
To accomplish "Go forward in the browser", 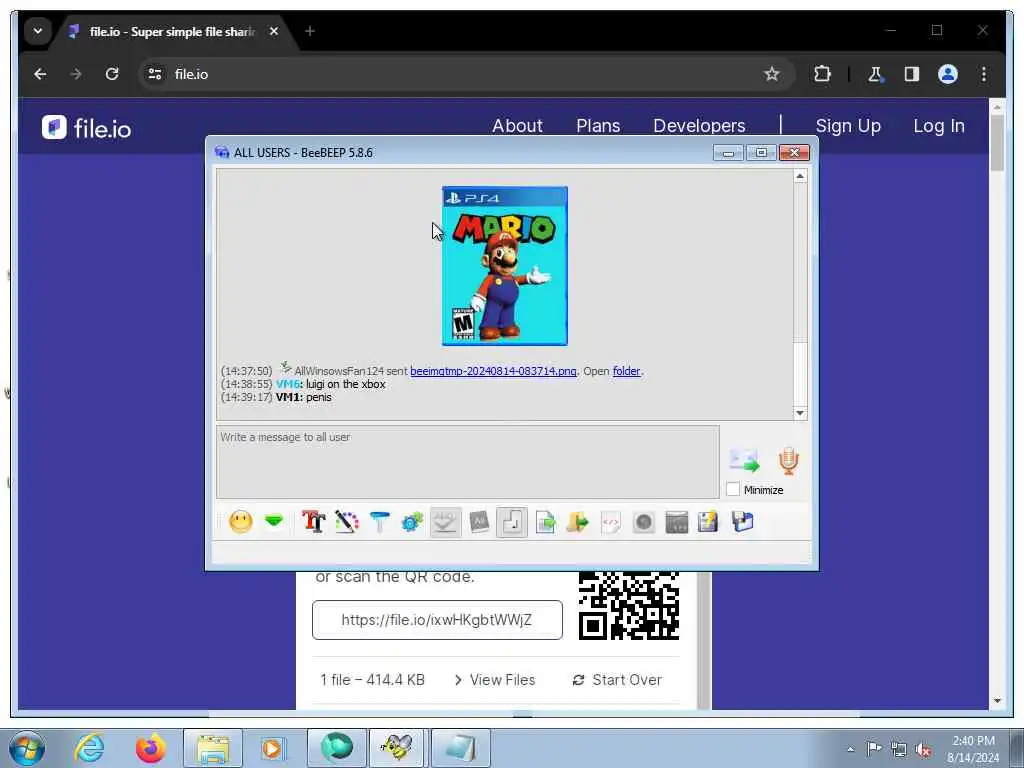I will [x=76, y=74].
